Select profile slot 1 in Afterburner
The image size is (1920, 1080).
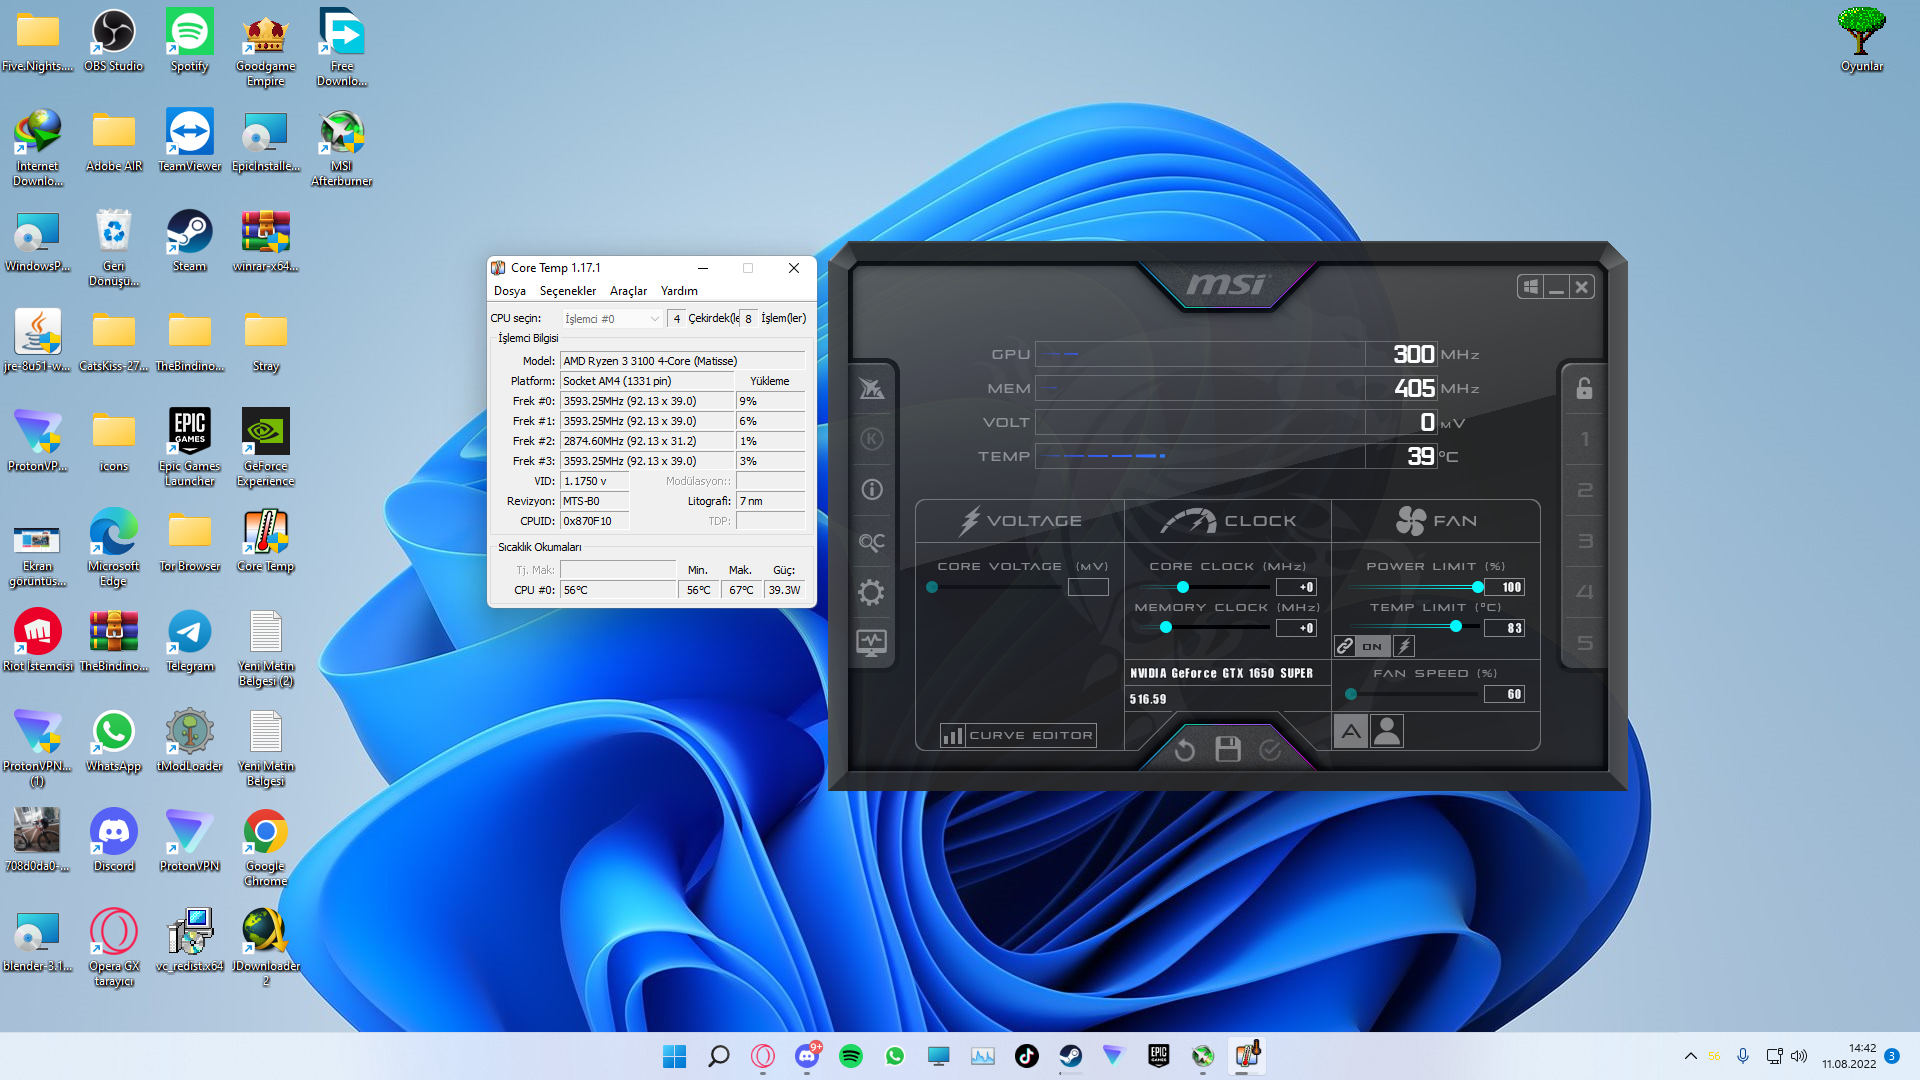(x=1583, y=439)
